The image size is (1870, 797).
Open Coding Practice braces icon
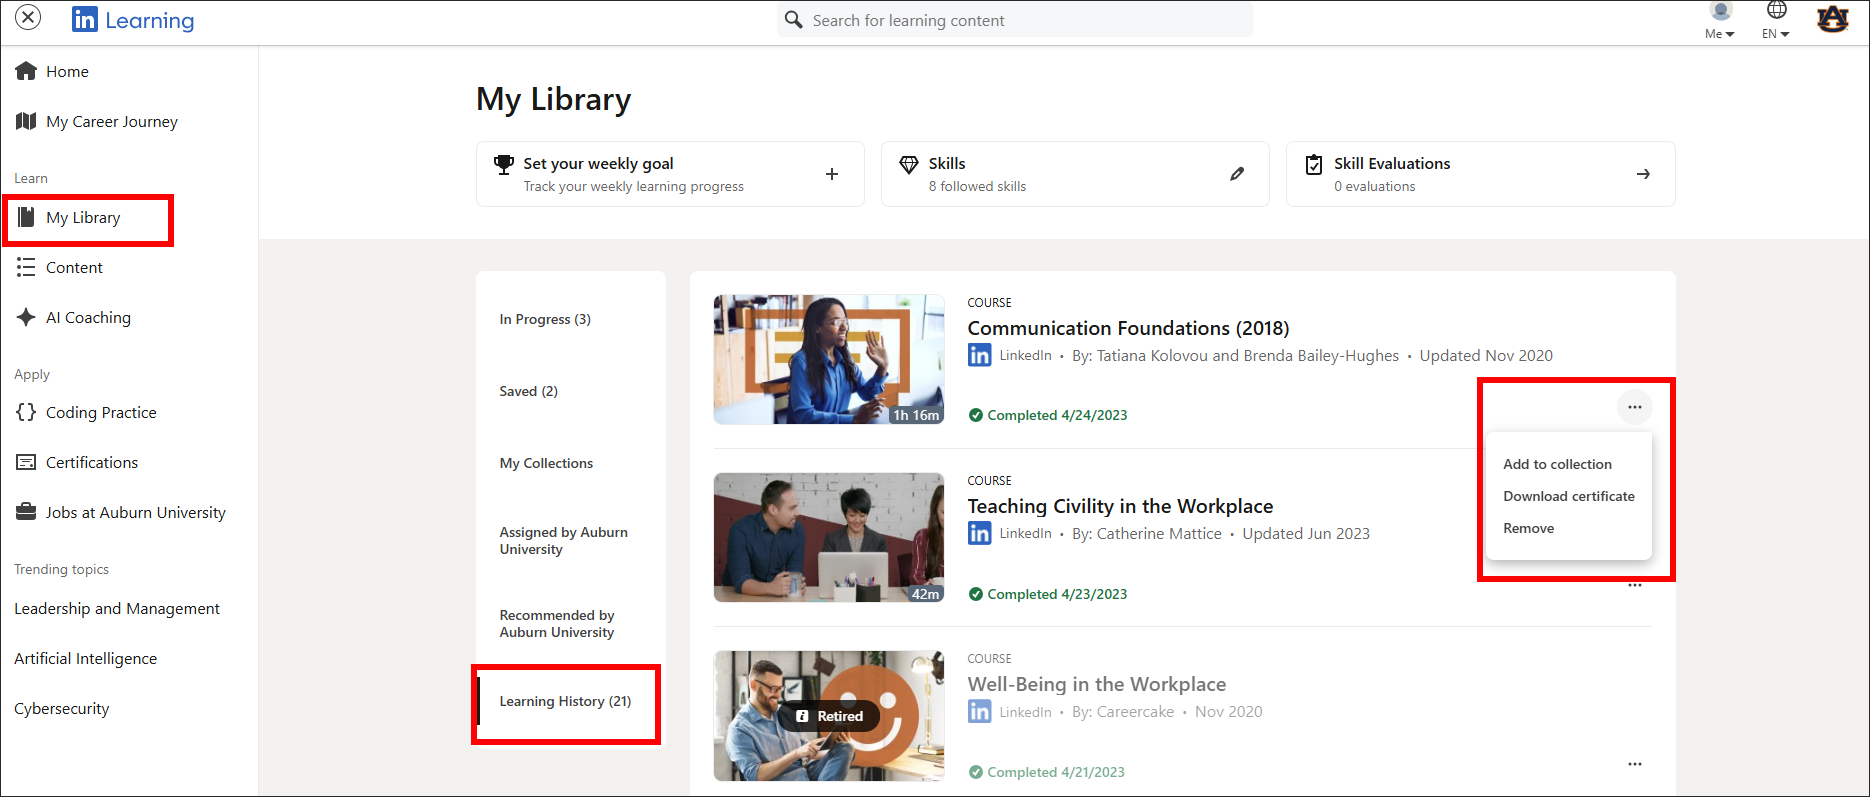click(x=26, y=412)
